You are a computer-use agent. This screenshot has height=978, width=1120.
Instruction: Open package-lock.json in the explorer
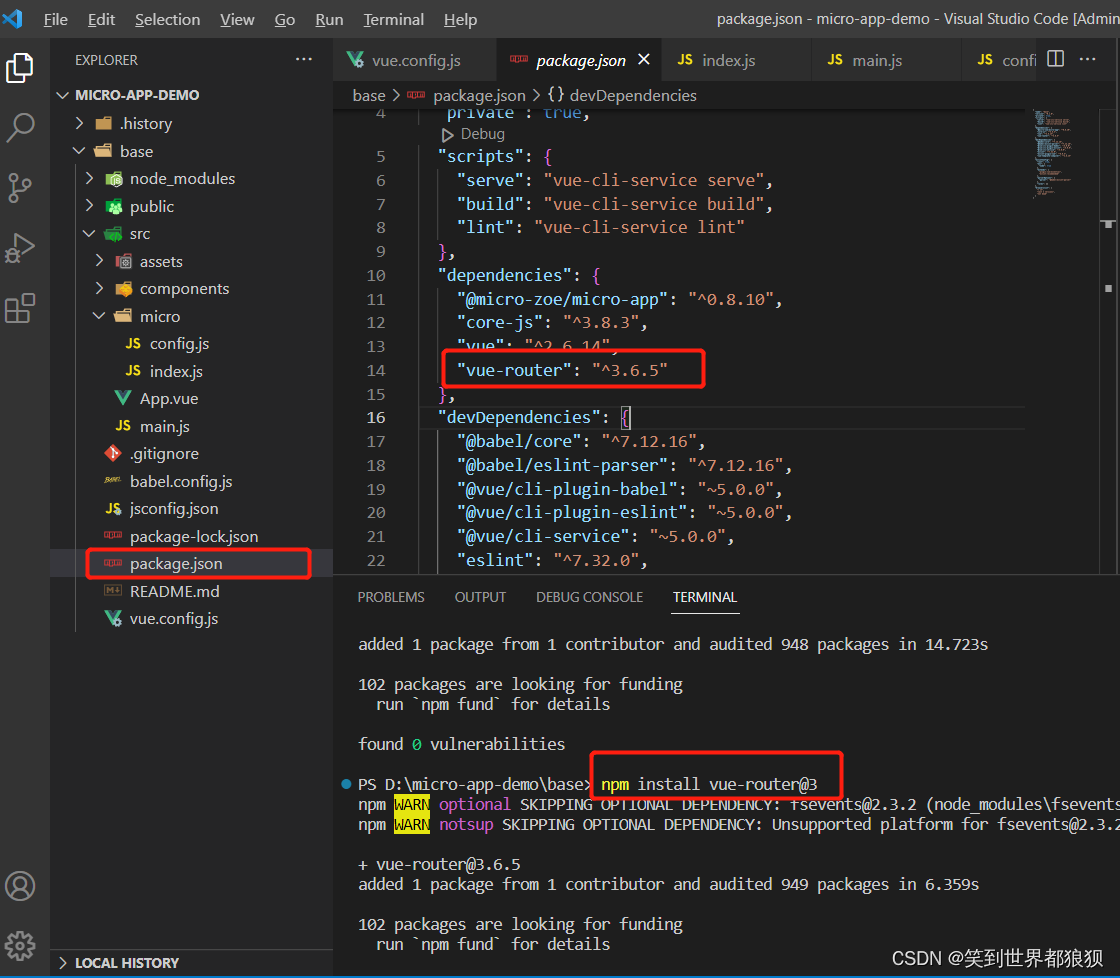pos(193,537)
